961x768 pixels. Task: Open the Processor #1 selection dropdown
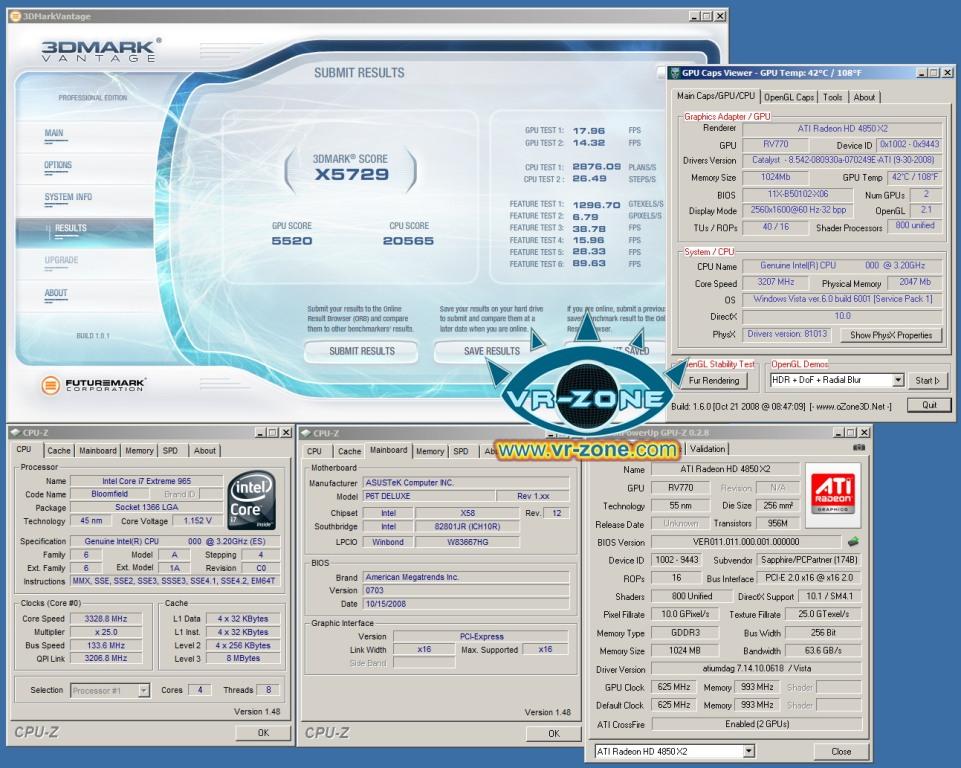(x=143, y=690)
